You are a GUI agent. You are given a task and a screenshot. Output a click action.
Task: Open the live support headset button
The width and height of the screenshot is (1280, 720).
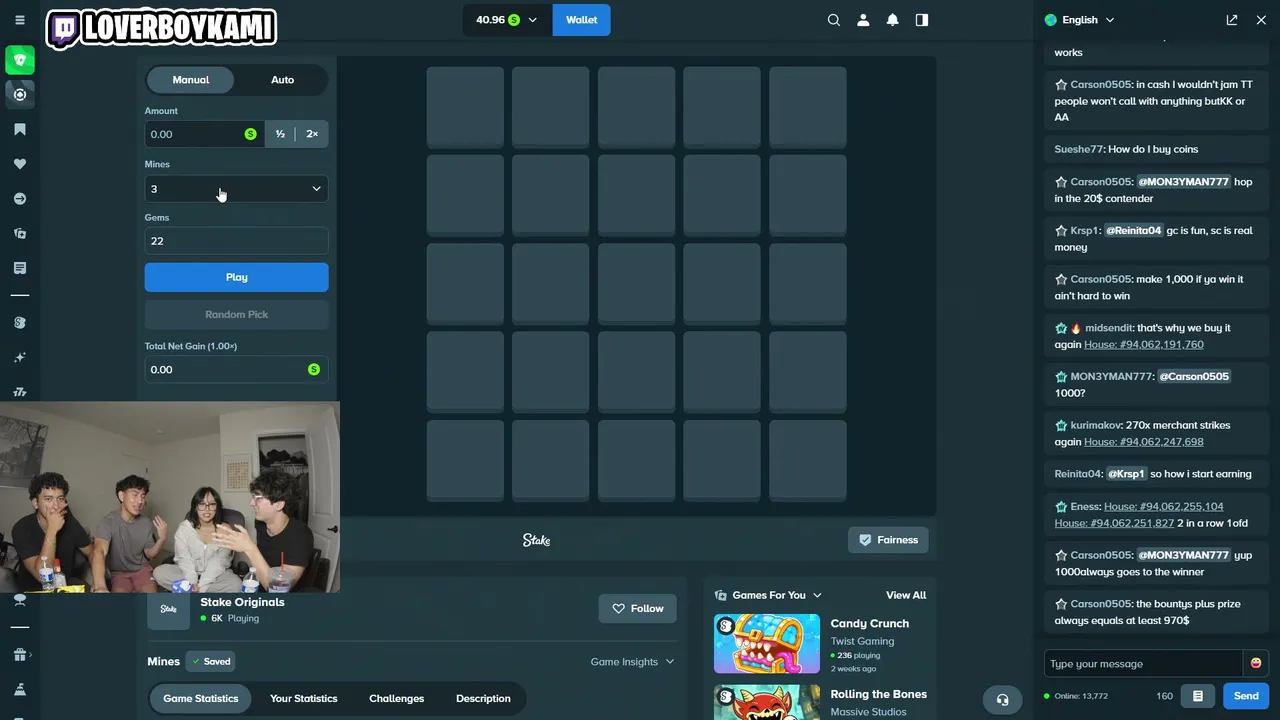coord(1002,699)
